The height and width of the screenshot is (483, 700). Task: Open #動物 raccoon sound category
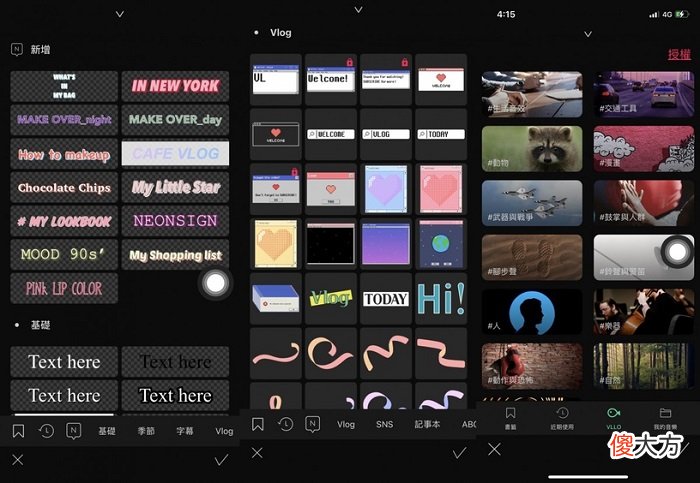click(532, 149)
